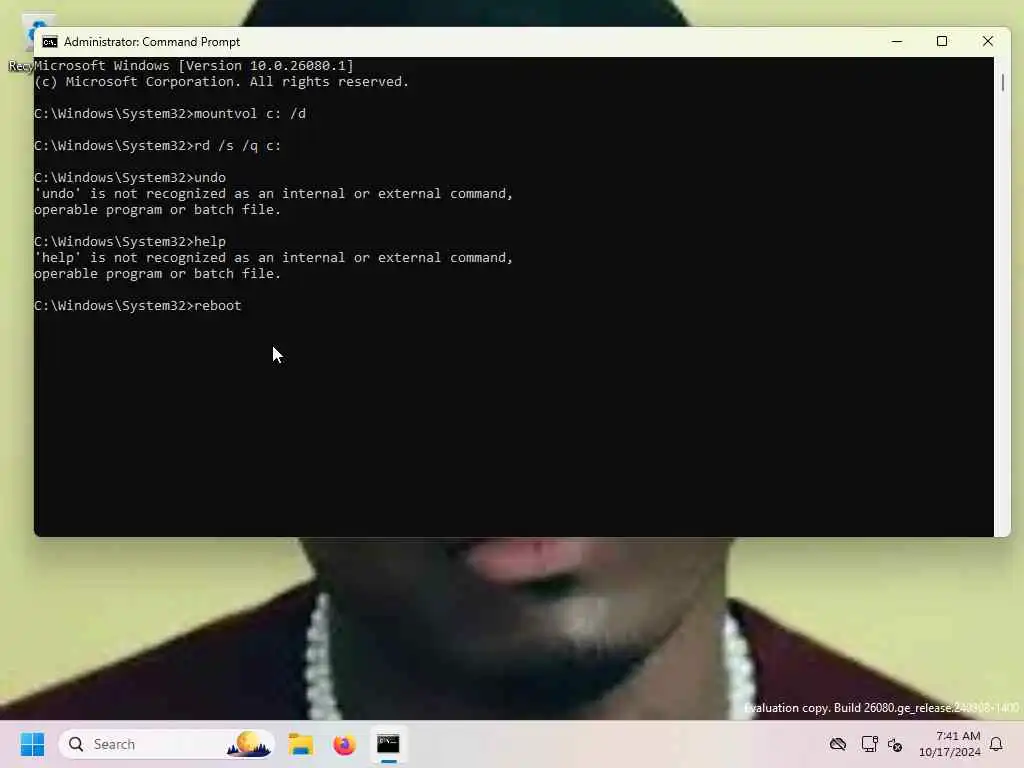Click the muted volume tray icon

click(x=895, y=744)
